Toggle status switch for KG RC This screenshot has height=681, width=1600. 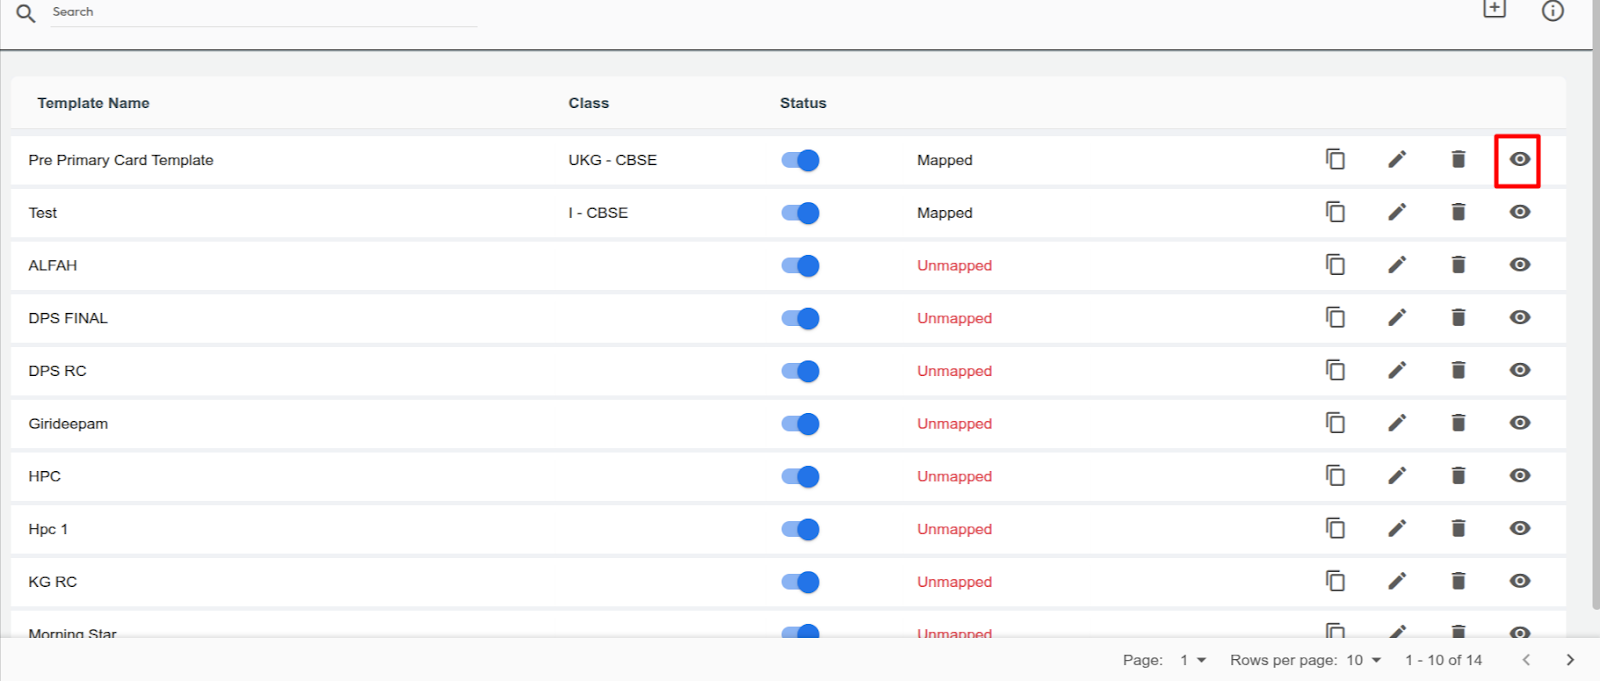[x=800, y=582]
